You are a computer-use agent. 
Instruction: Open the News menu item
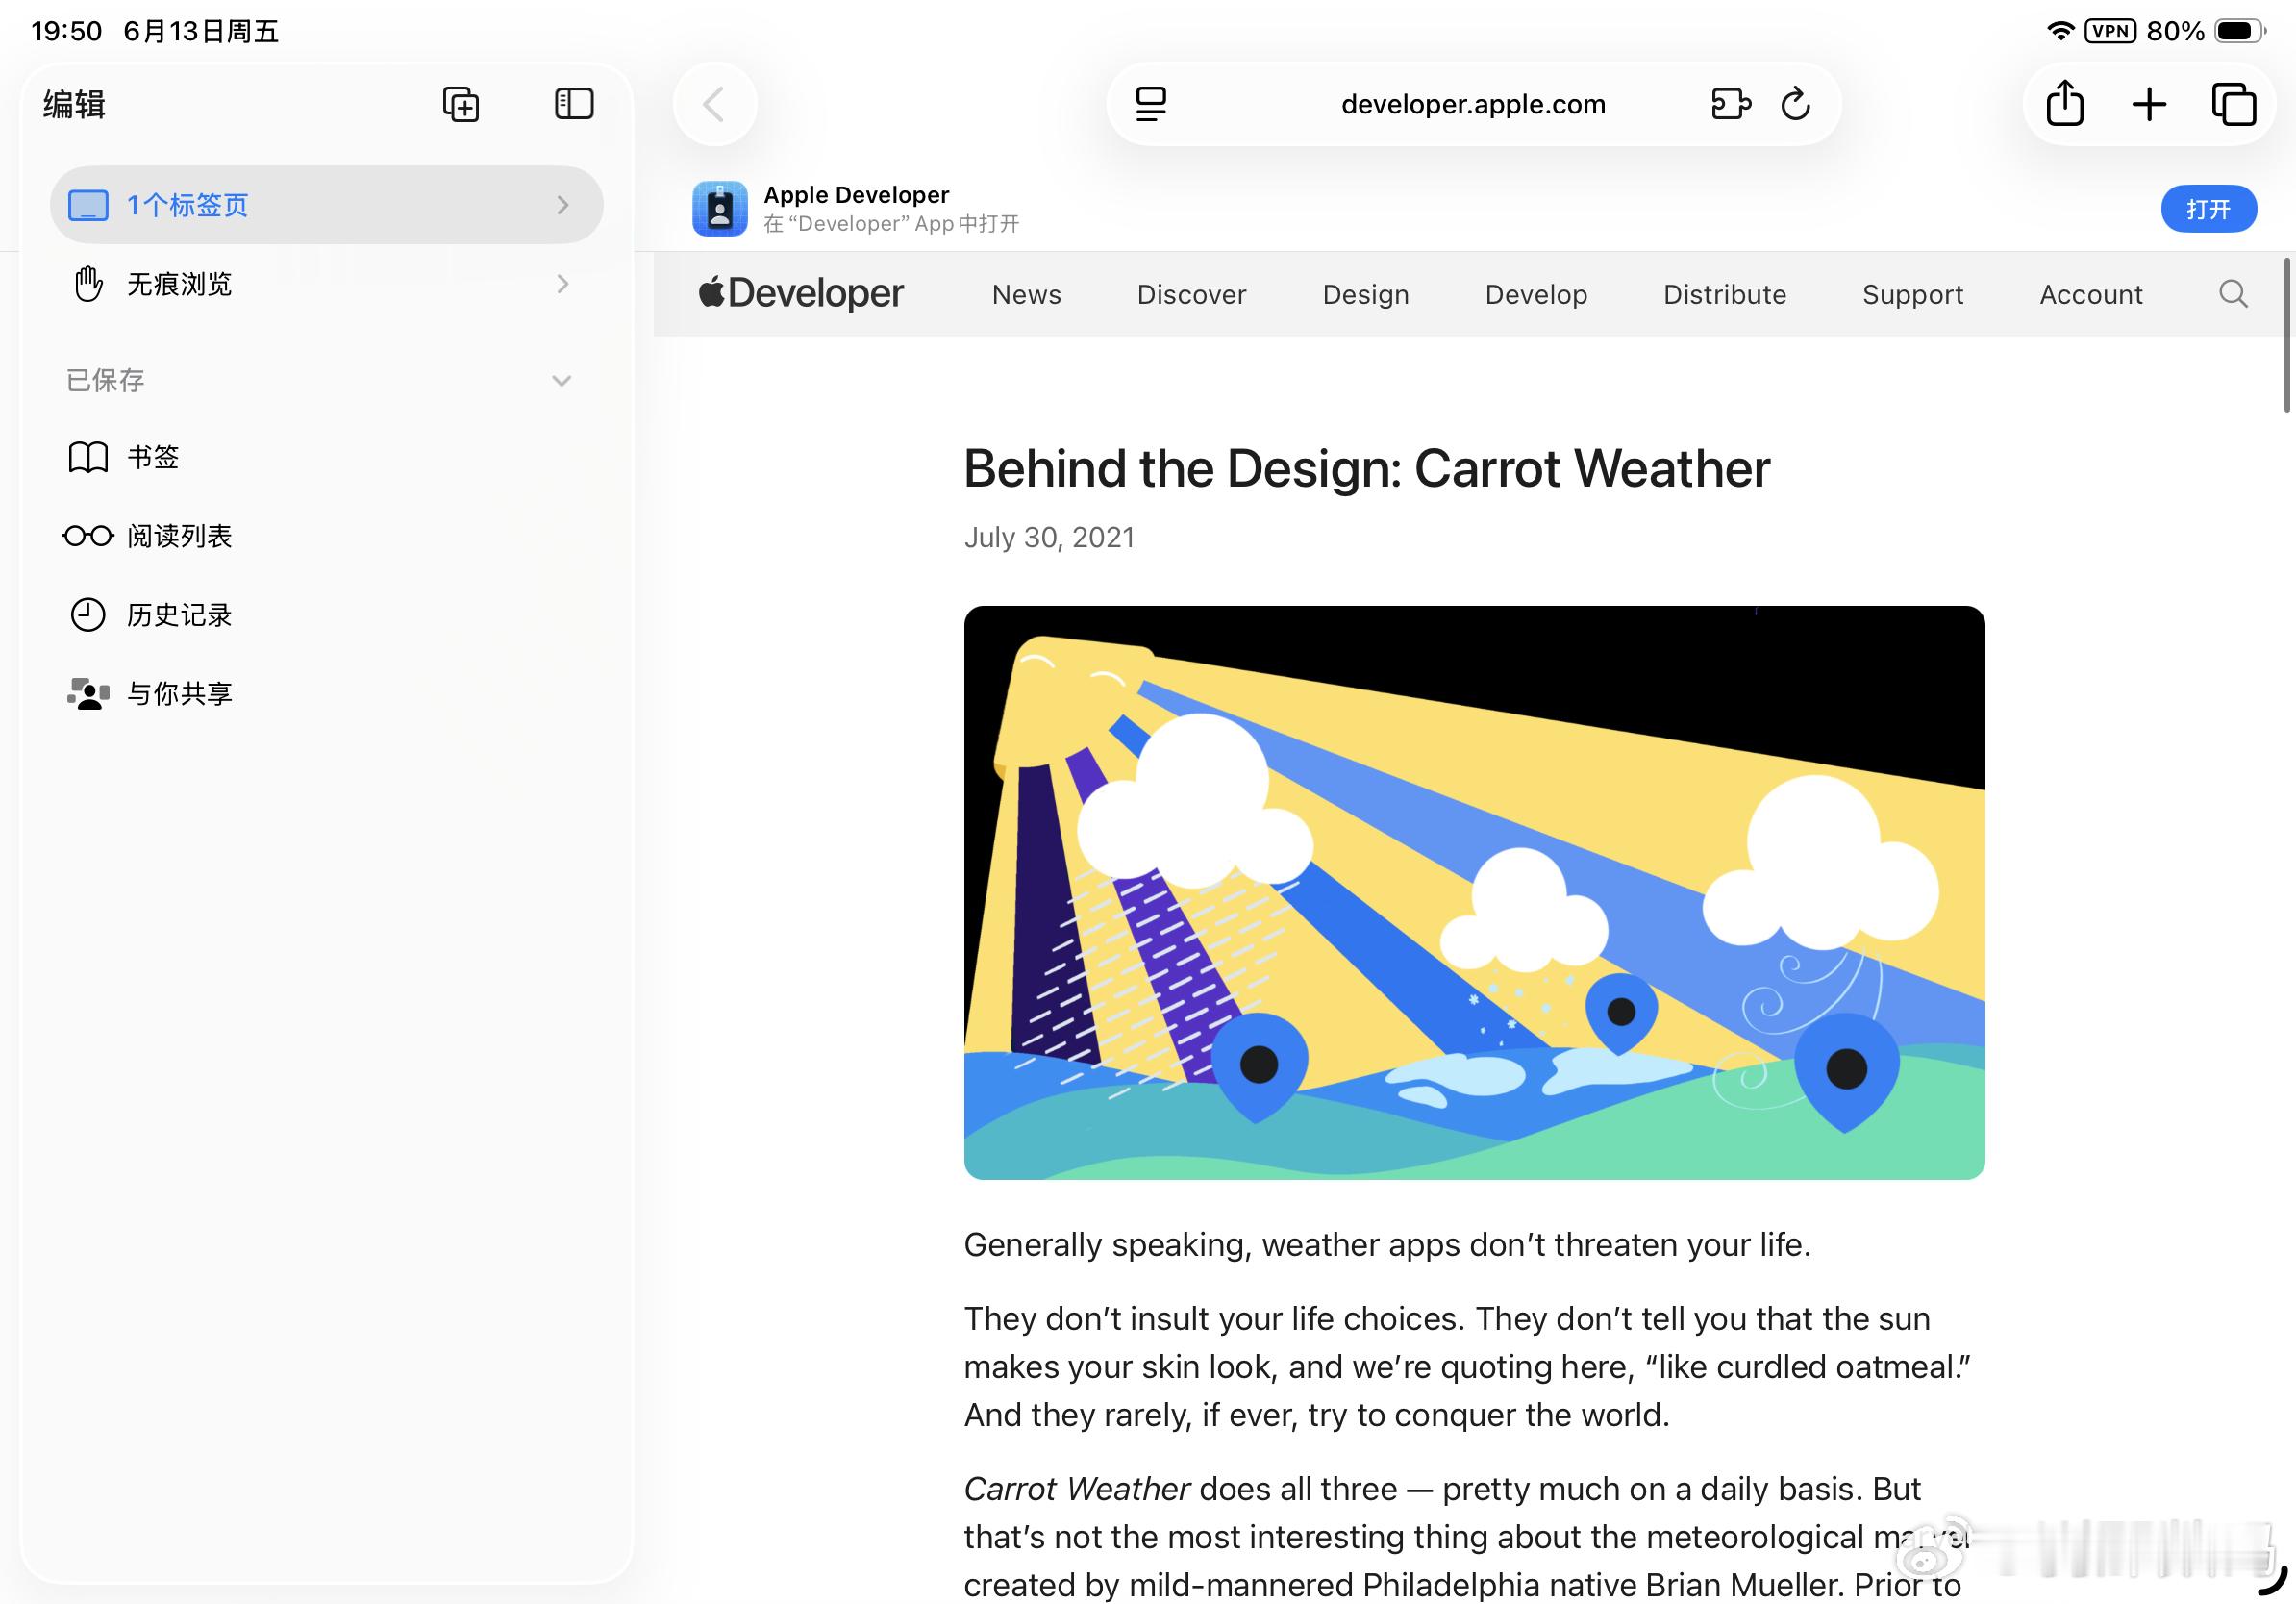tap(1027, 294)
